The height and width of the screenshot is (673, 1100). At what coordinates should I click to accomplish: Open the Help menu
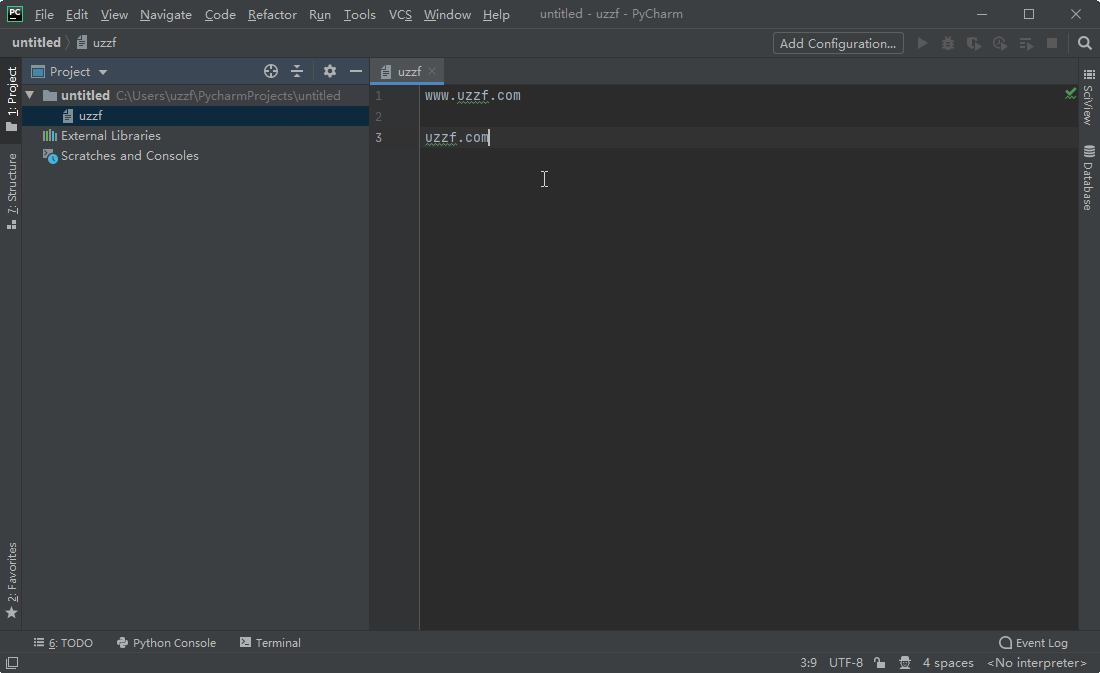[496, 15]
